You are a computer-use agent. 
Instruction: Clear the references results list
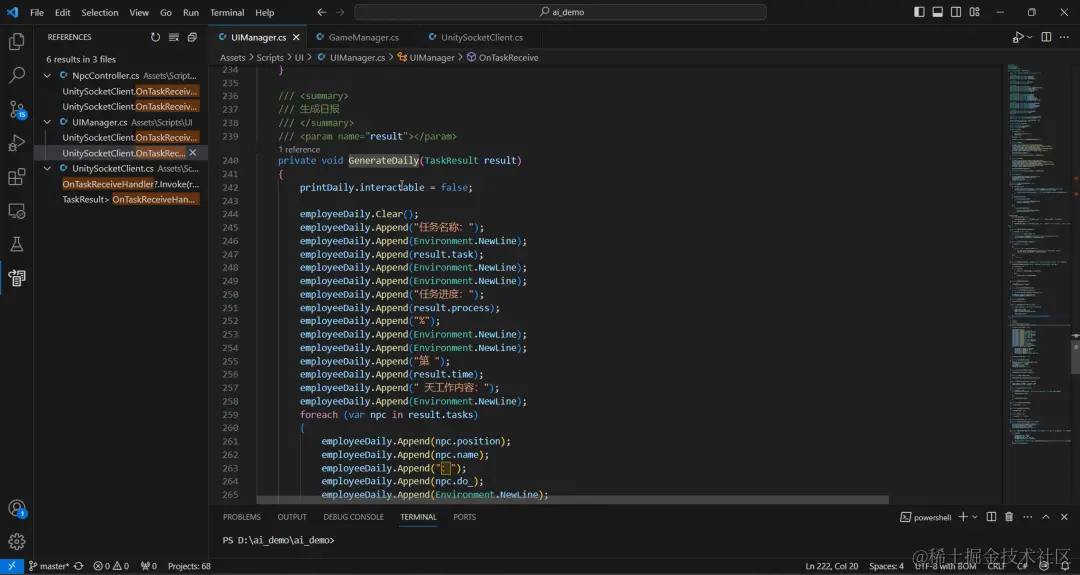point(174,37)
